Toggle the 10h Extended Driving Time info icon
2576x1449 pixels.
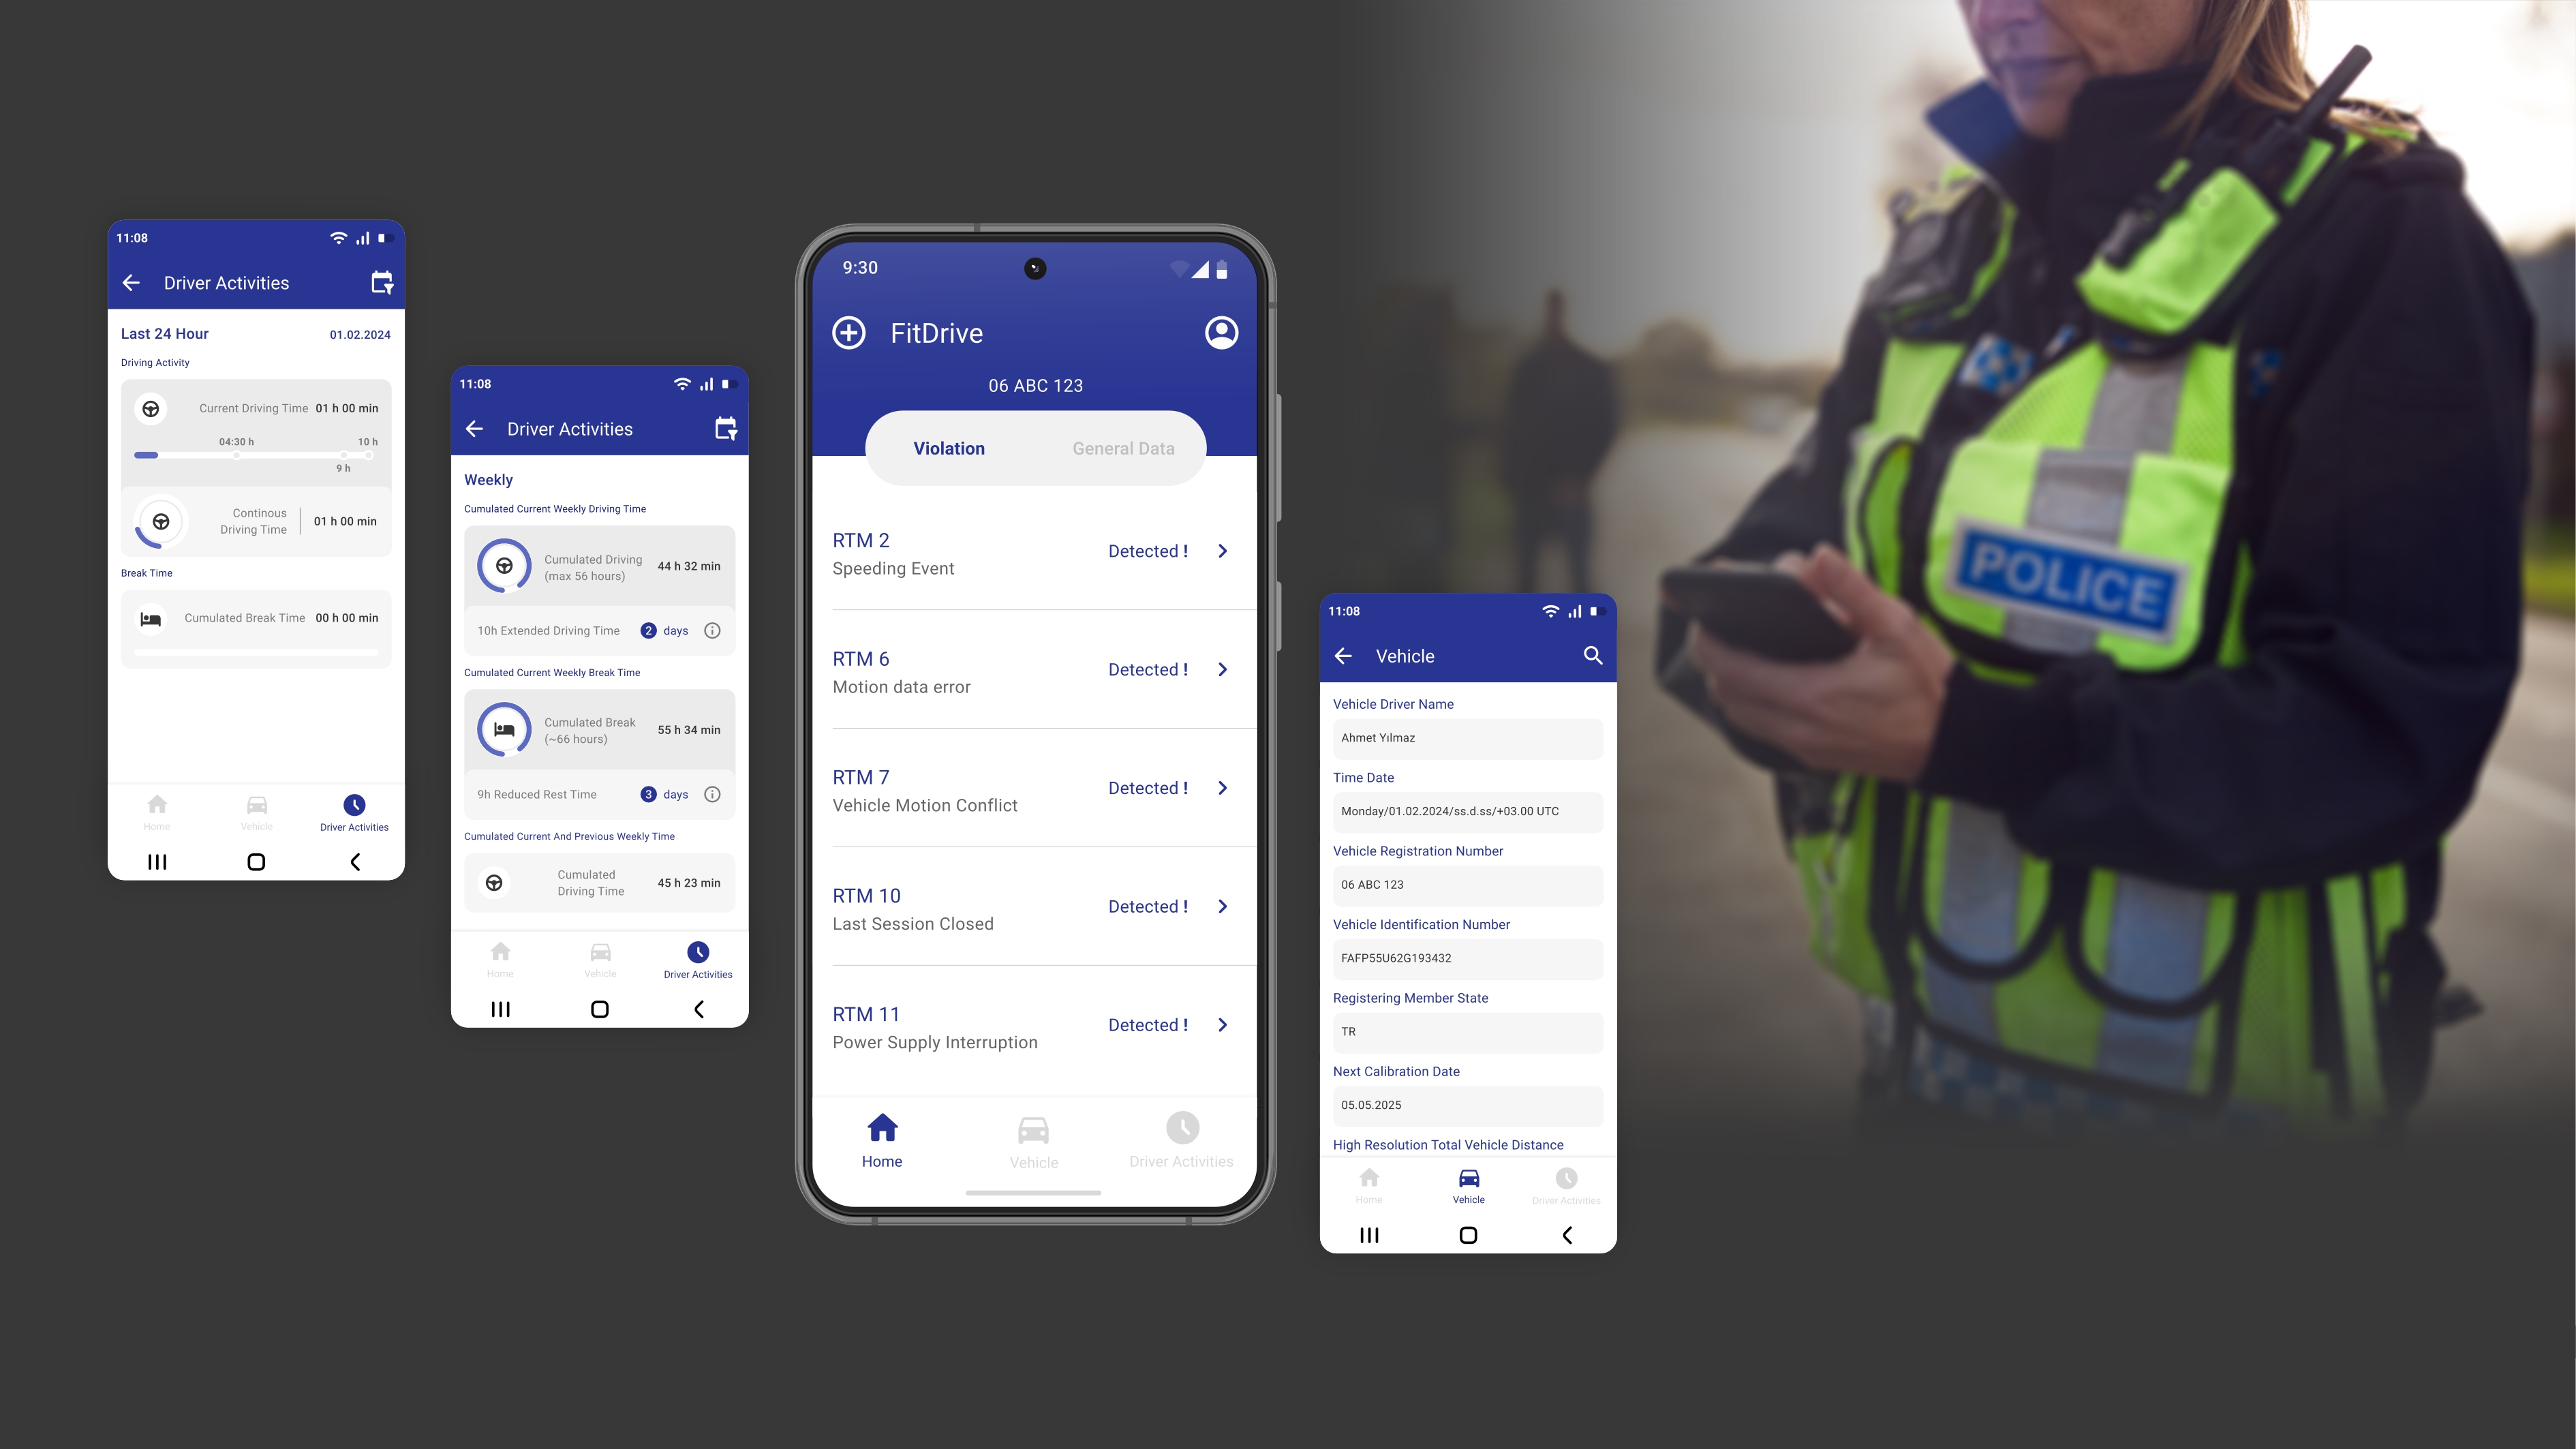711,630
